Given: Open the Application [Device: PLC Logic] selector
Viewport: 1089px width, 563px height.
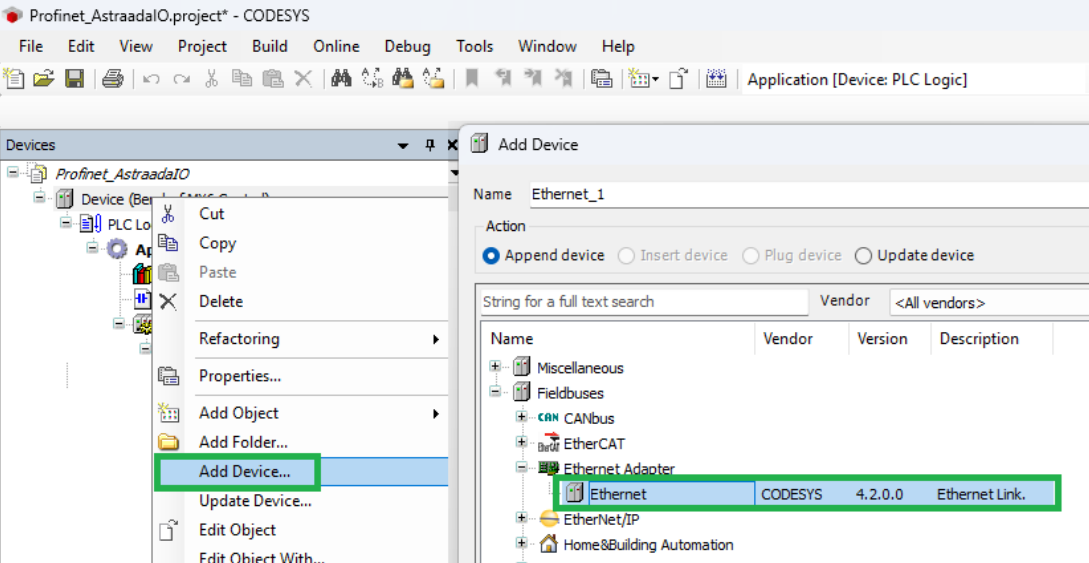Looking at the screenshot, I should click(915, 79).
